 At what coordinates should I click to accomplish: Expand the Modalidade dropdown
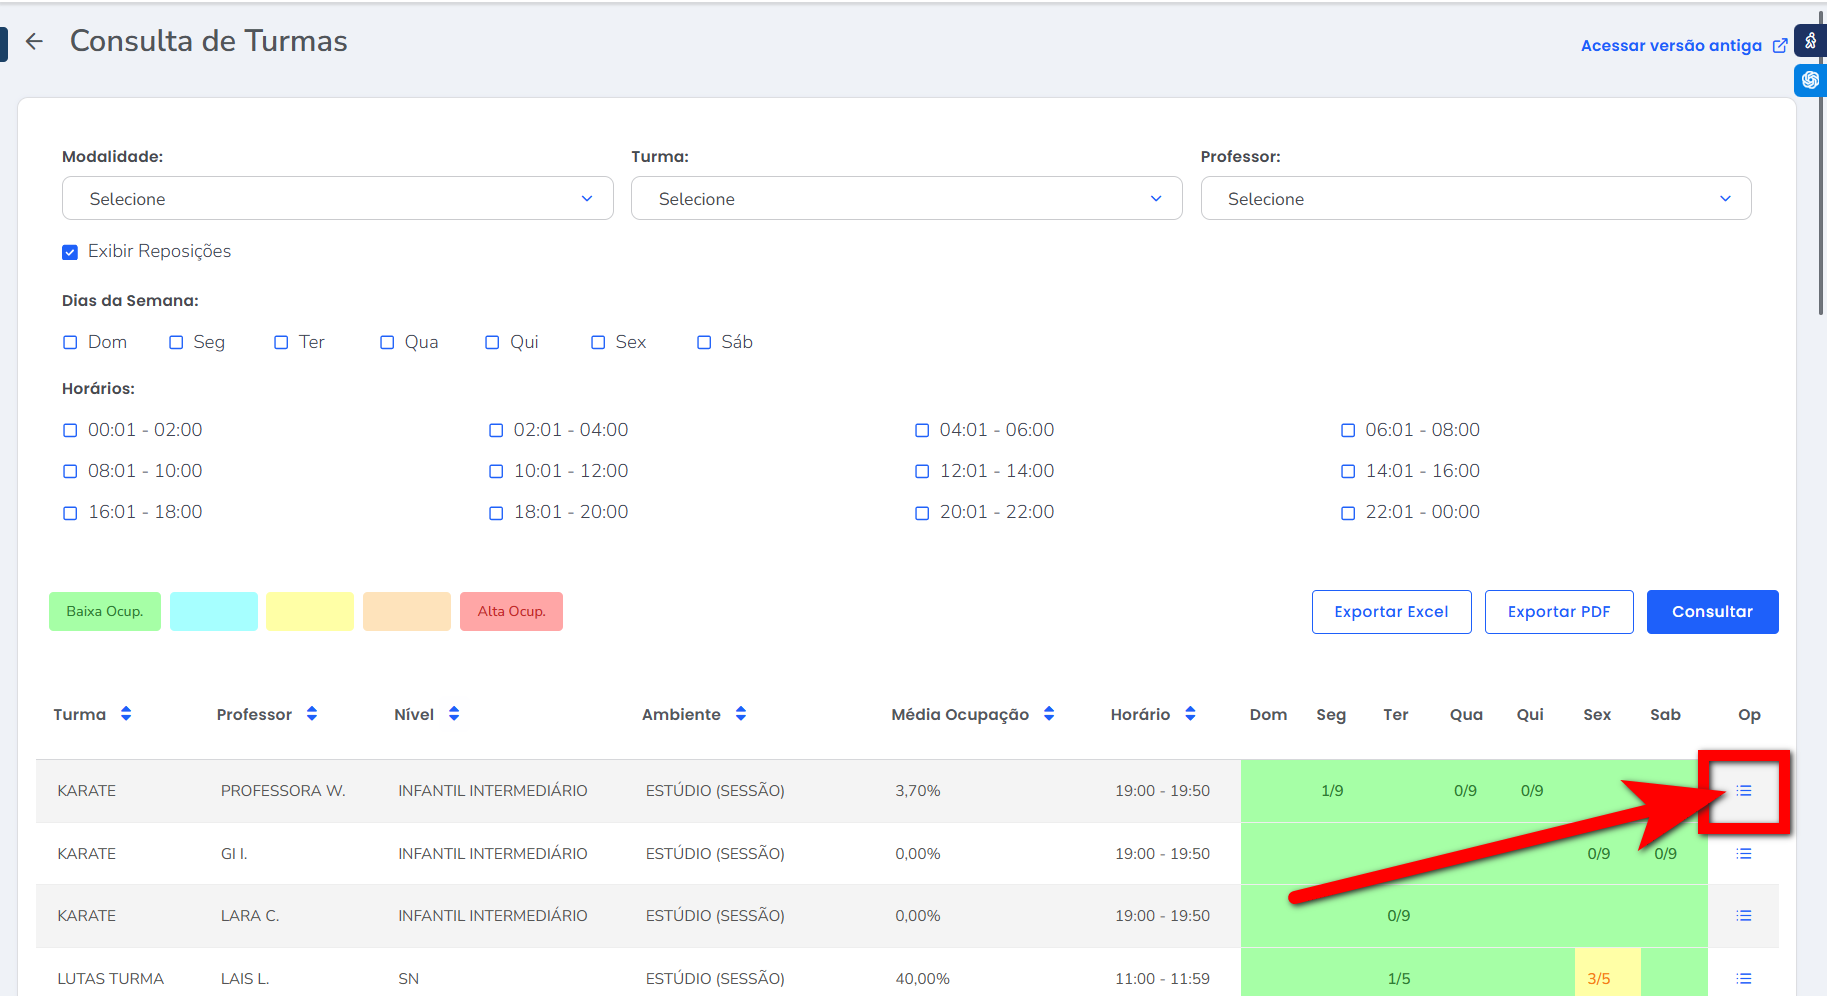pyautogui.click(x=337, y=199)
